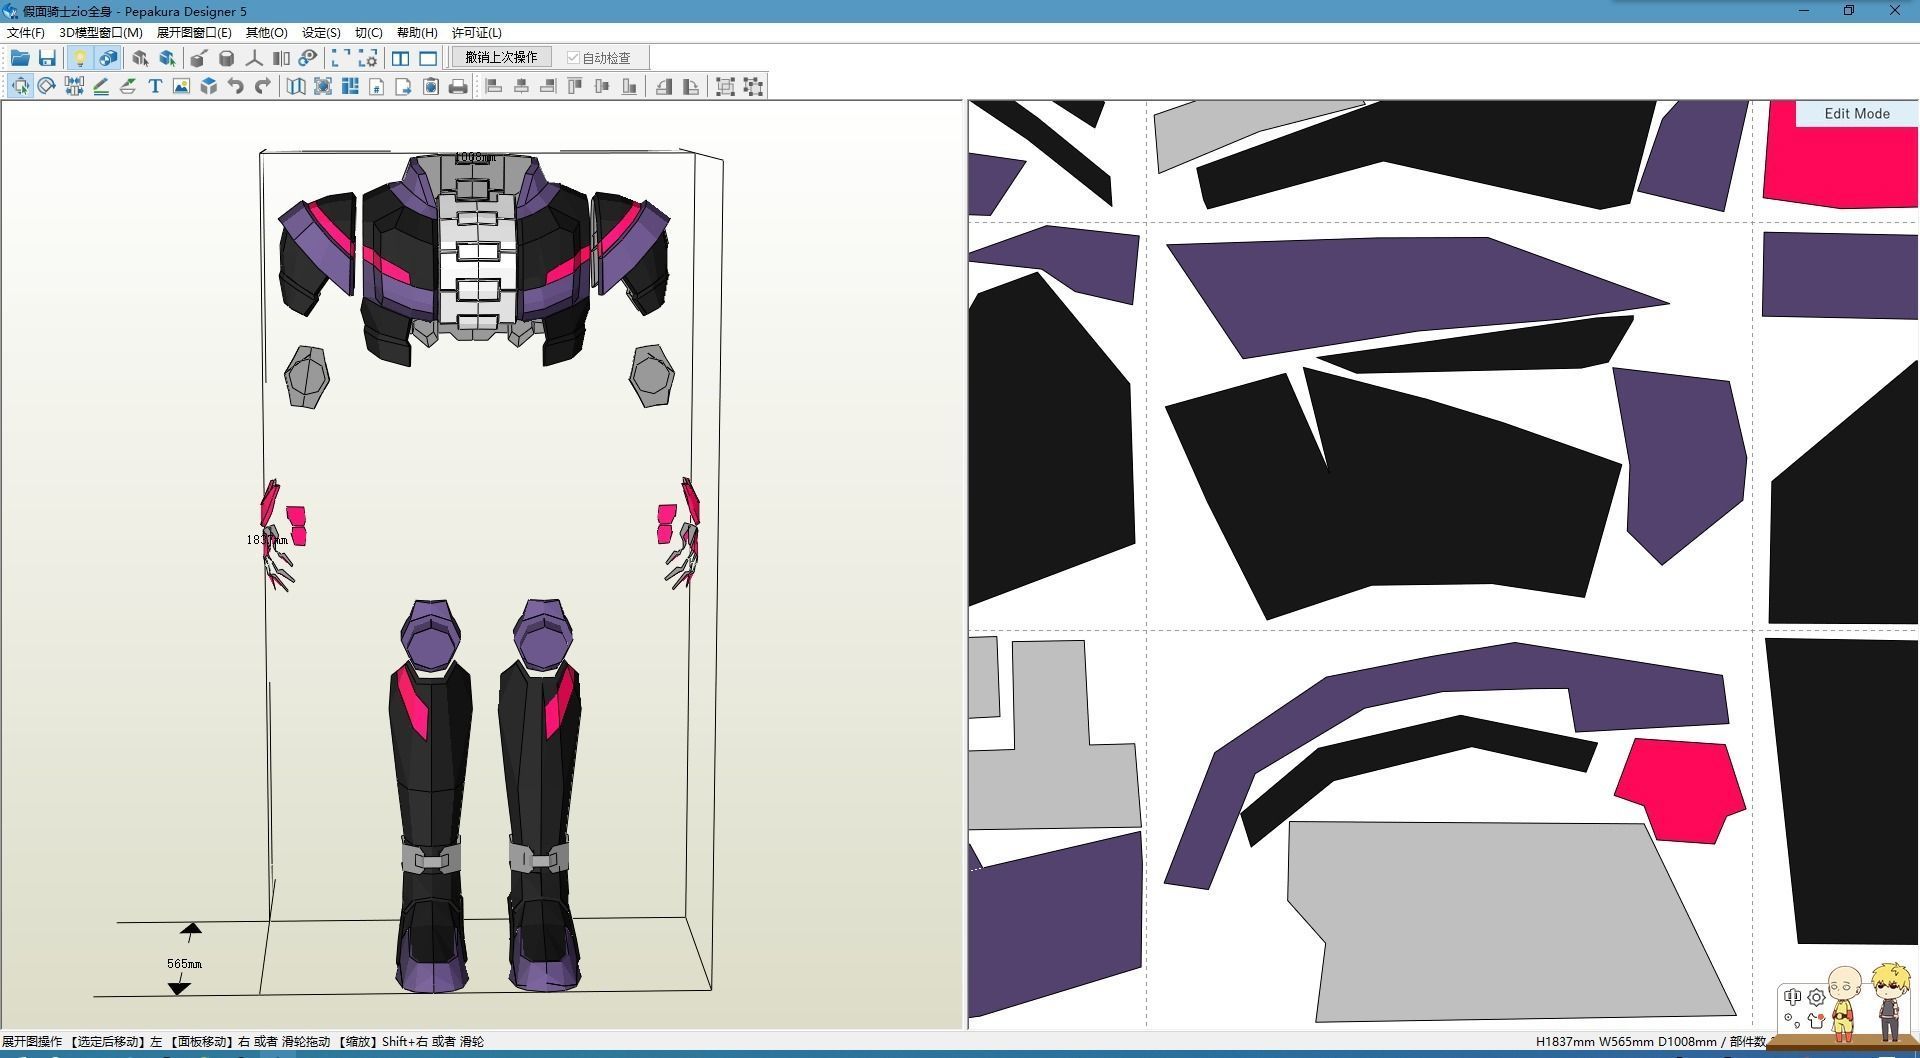The height and width of the screenshot is (1058, 1920).
Task: Click the open-lid box icon
Action: pos(199,58)
